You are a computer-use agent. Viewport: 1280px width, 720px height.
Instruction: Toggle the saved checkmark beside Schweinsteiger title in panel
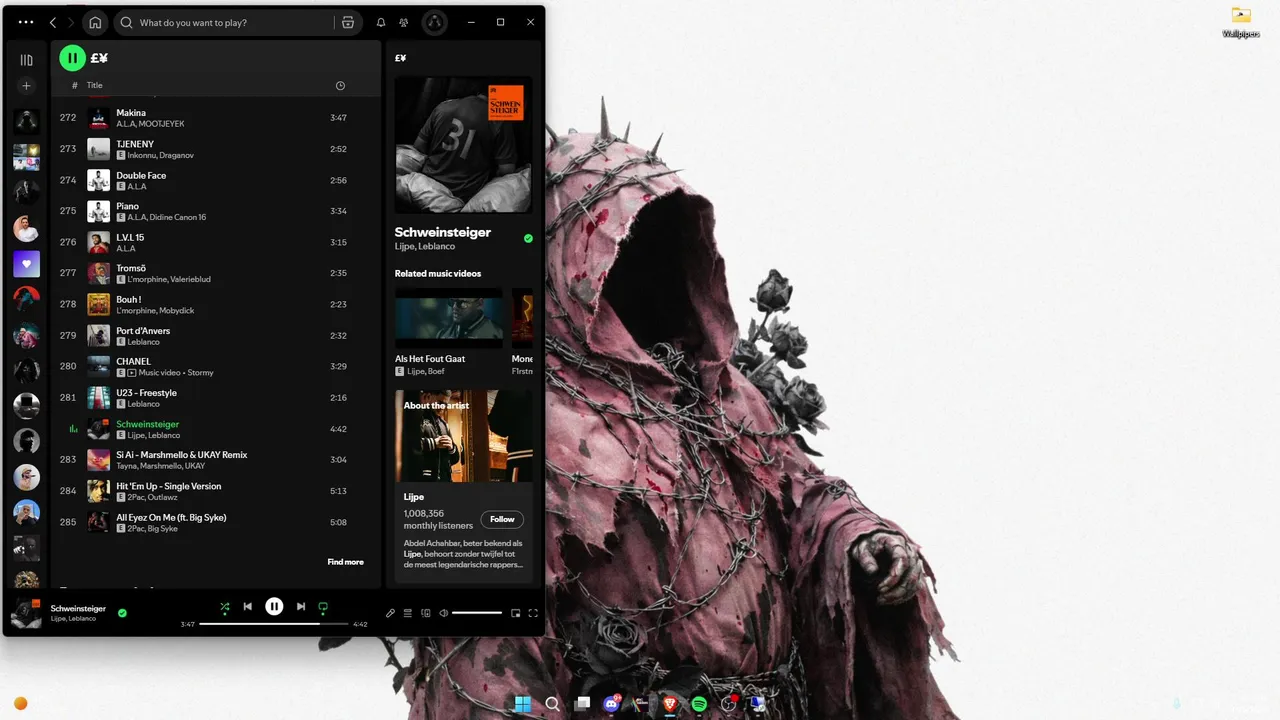click(x=528, y=238)
